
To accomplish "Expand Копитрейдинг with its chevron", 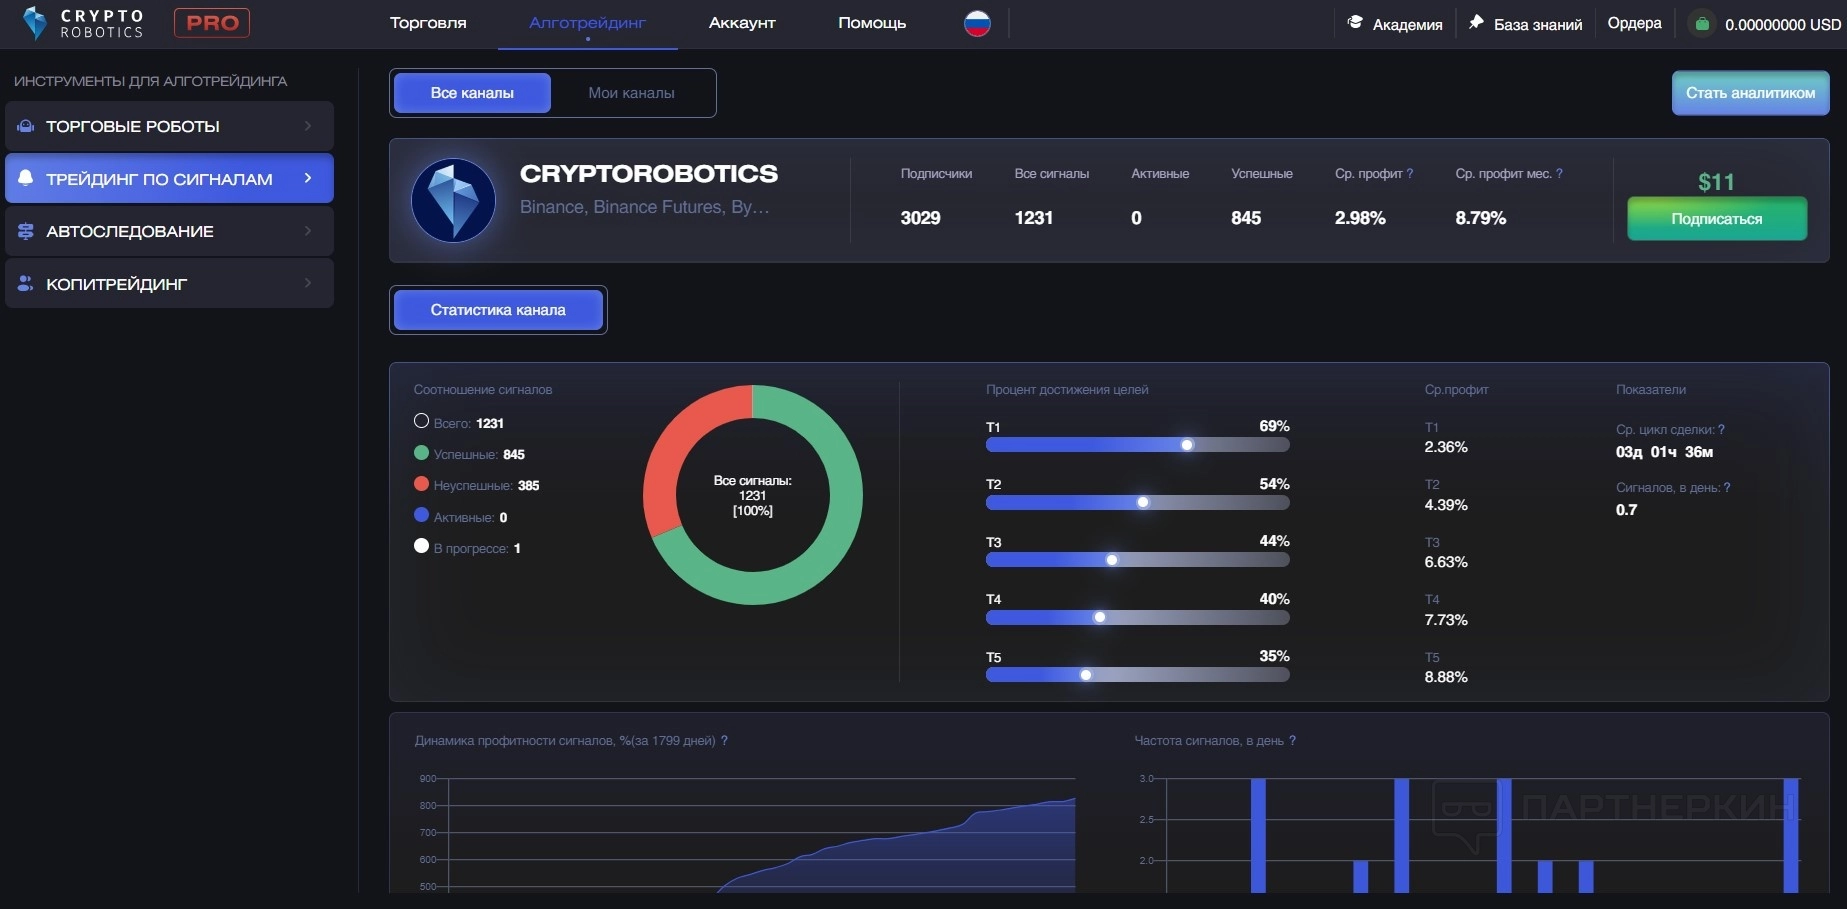I will [x=308, y=283].
